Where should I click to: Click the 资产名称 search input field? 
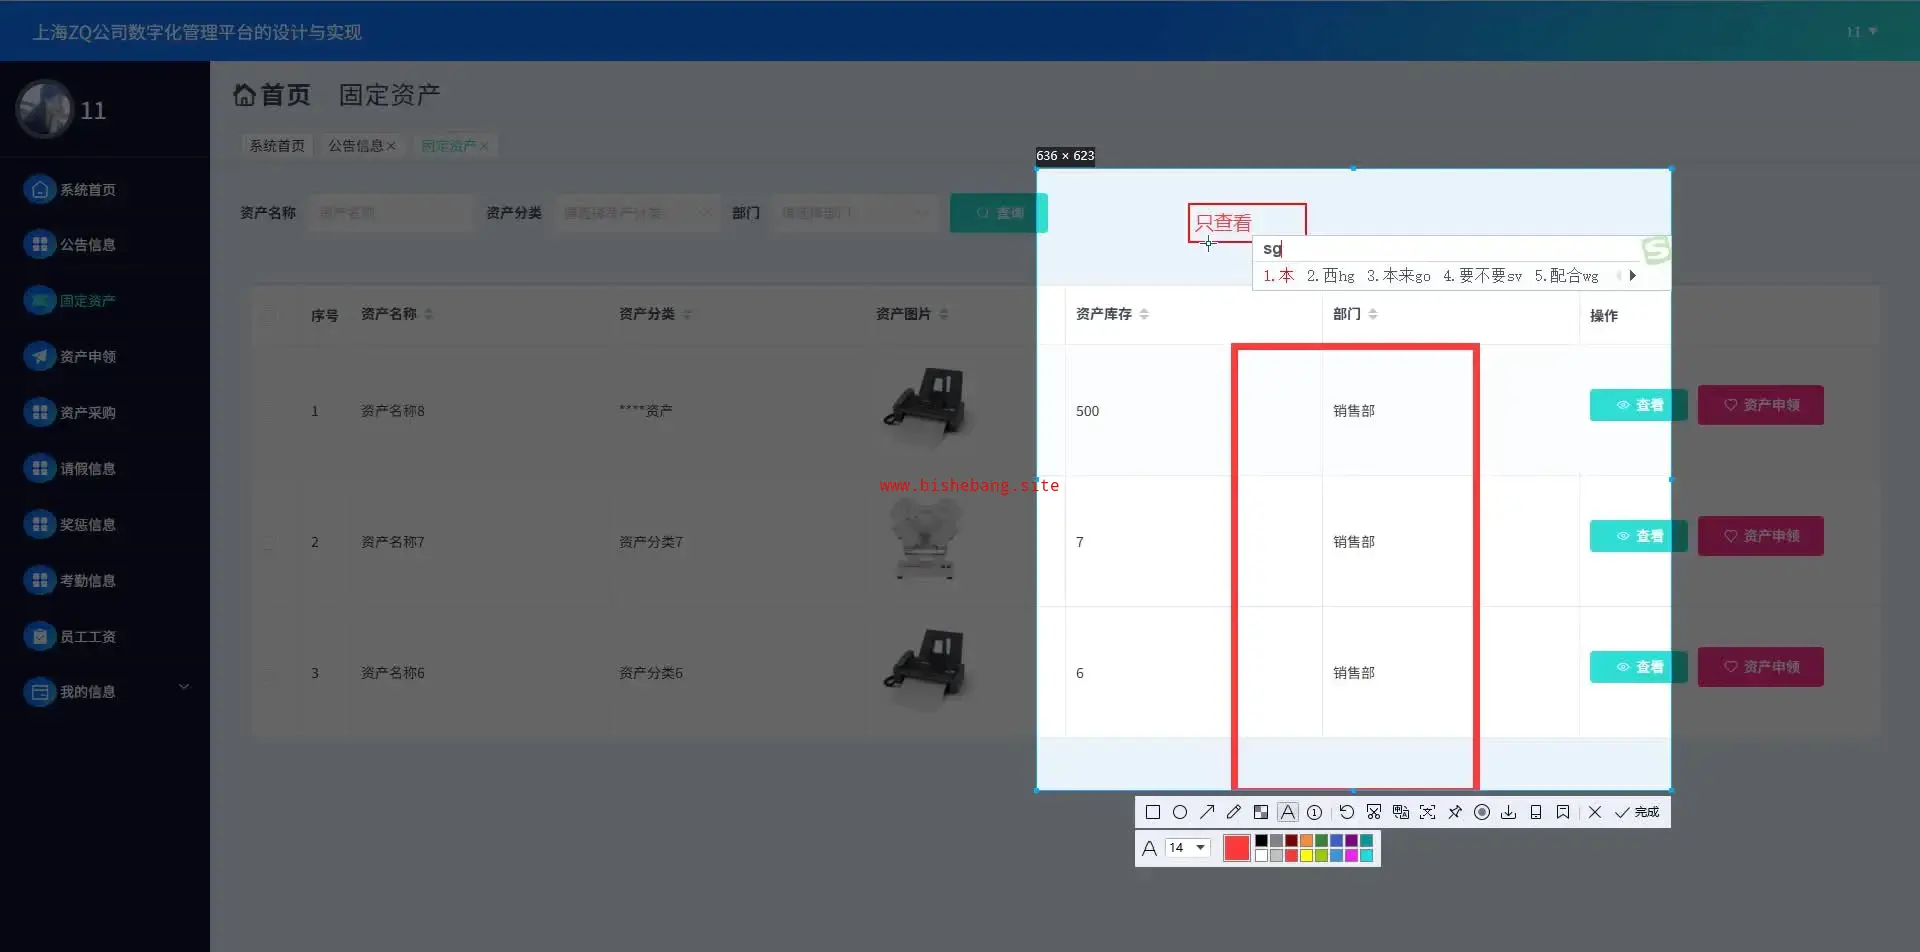point(390,213)
